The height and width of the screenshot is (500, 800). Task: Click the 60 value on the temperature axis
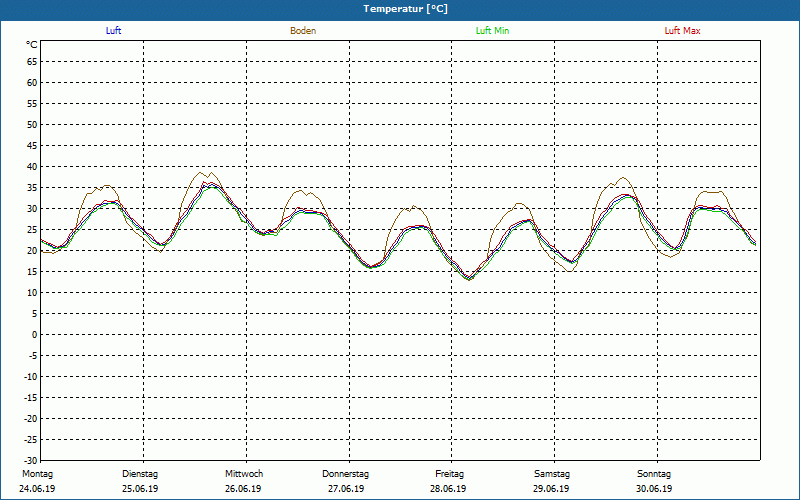coord(32,83)
